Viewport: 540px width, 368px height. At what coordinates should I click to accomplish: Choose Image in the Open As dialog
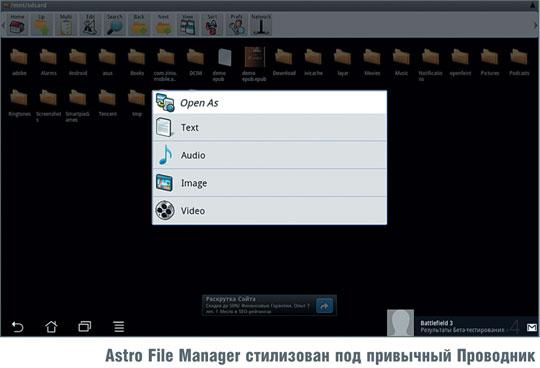pos(269,183)
